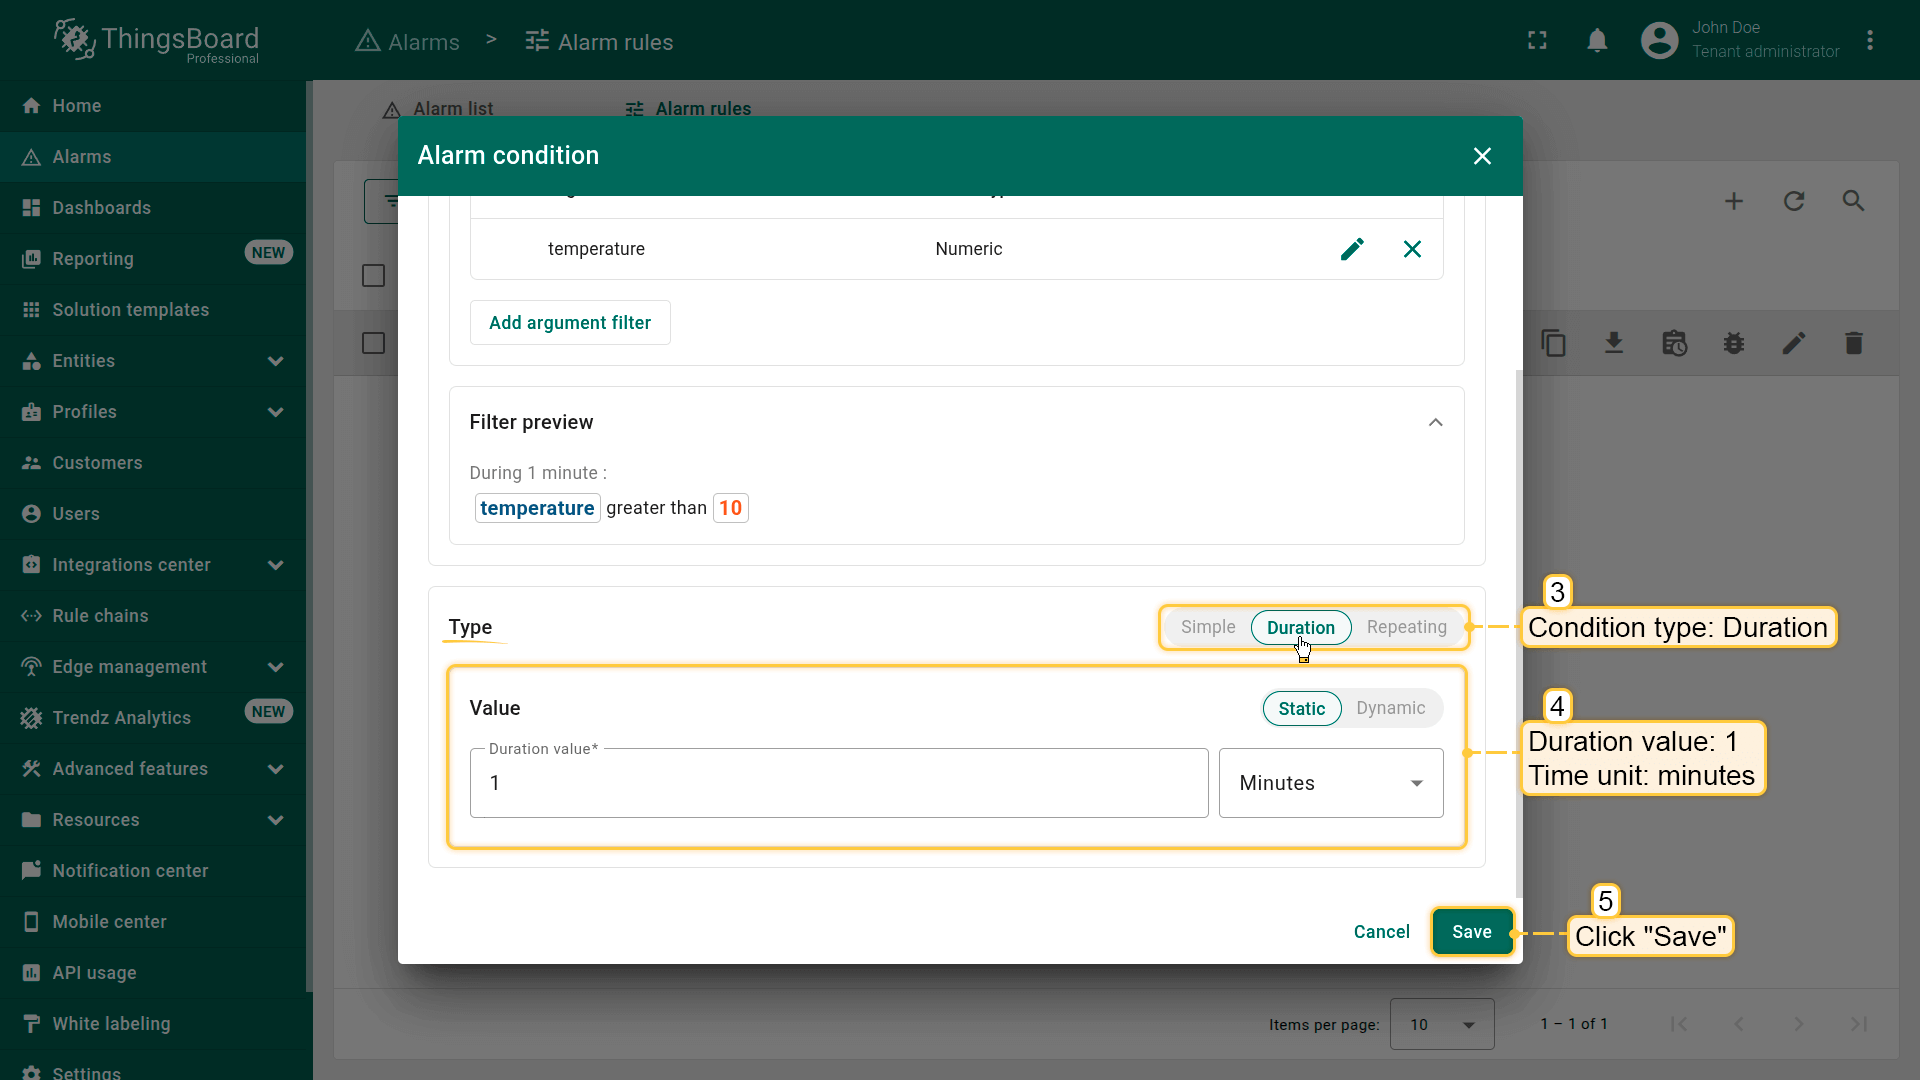Click the refresh icon in the table toolbar
This screenshot has height=1080, width=1920.
click(x=1794, y=201)
